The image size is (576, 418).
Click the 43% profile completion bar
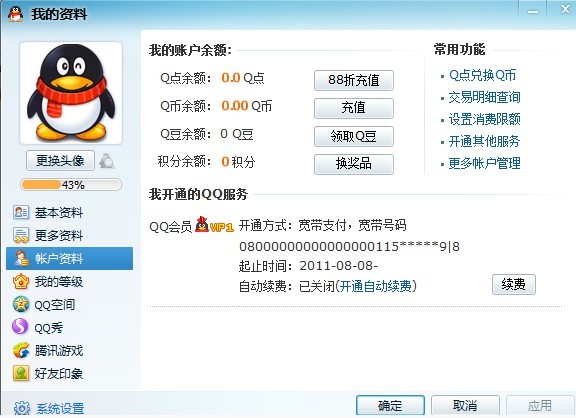click(71, 184)
